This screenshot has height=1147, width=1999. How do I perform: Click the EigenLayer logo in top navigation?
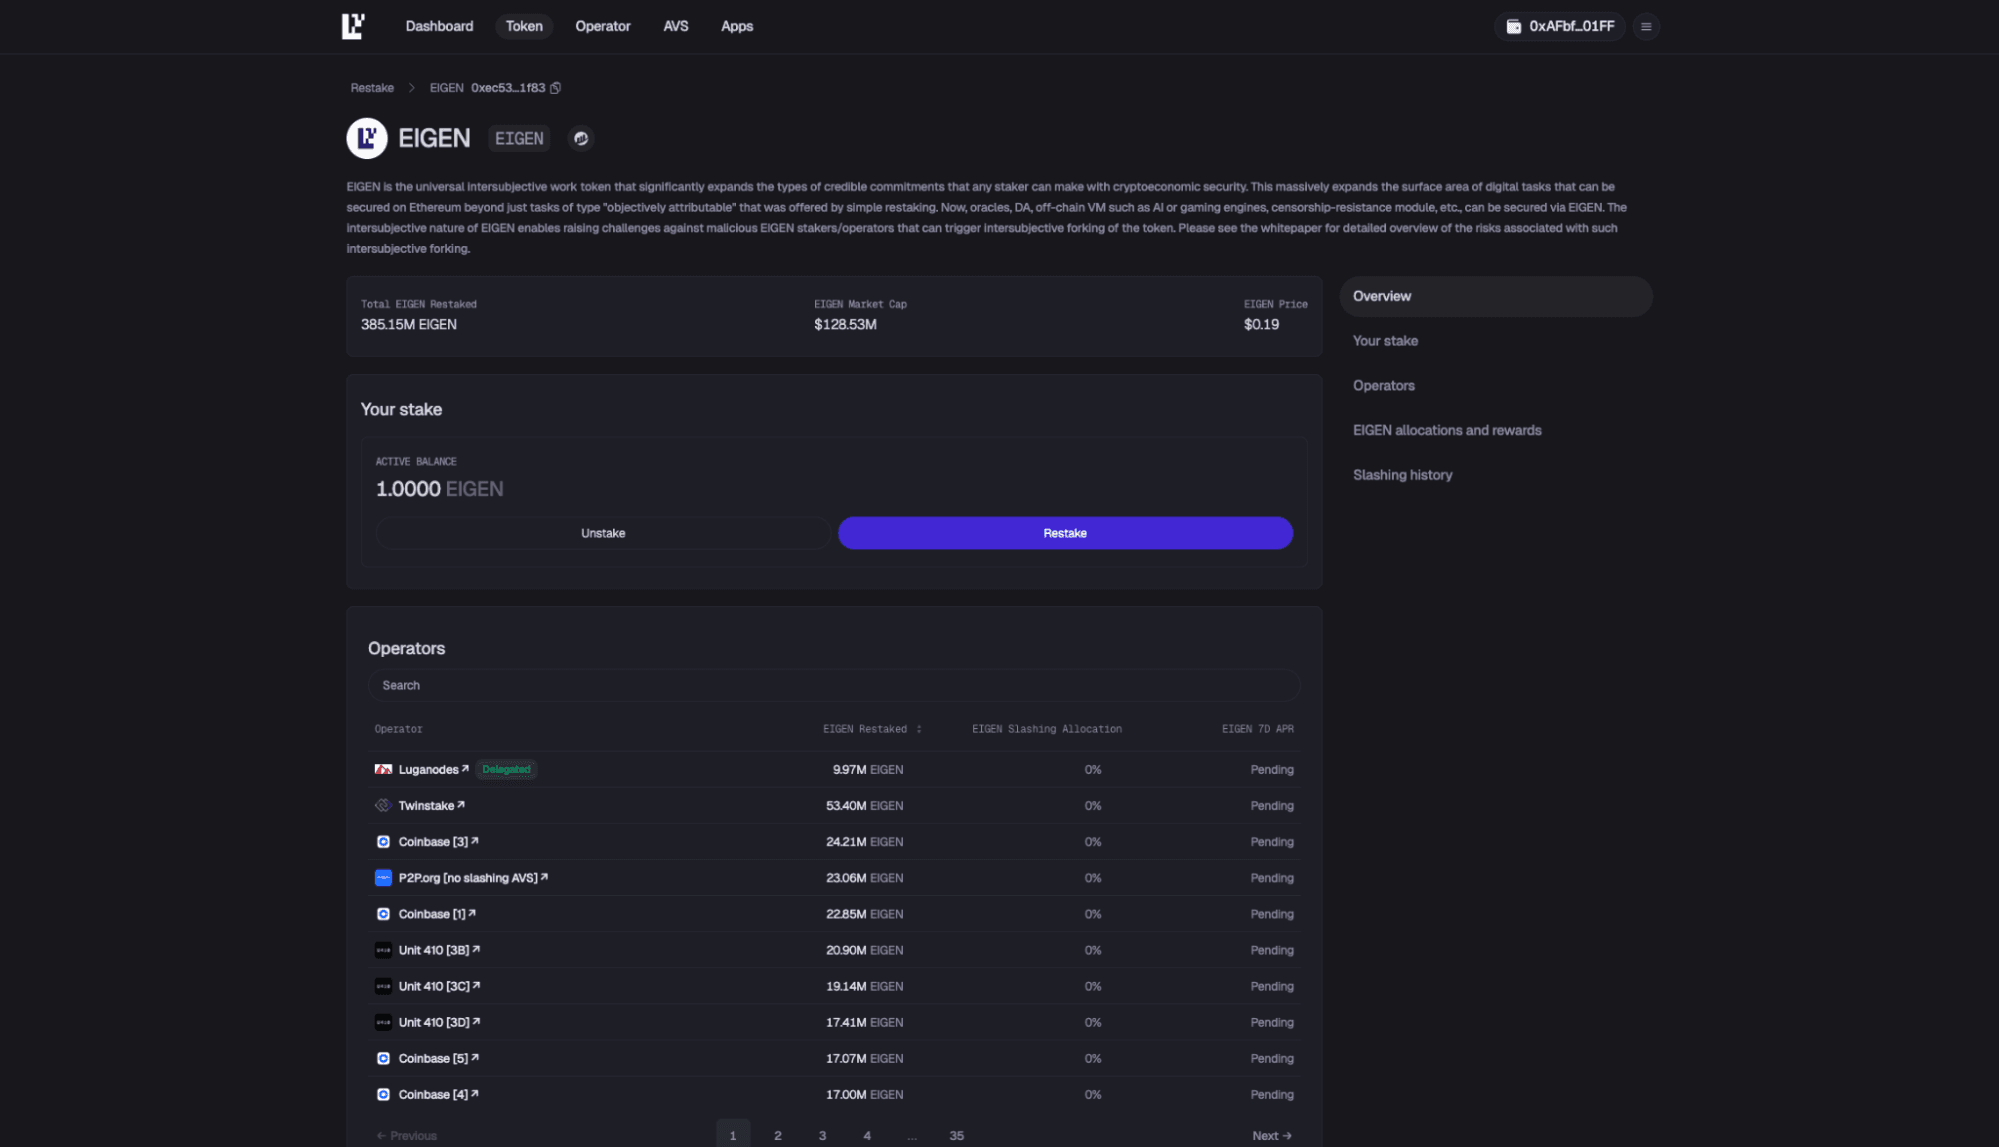[353, 26]
